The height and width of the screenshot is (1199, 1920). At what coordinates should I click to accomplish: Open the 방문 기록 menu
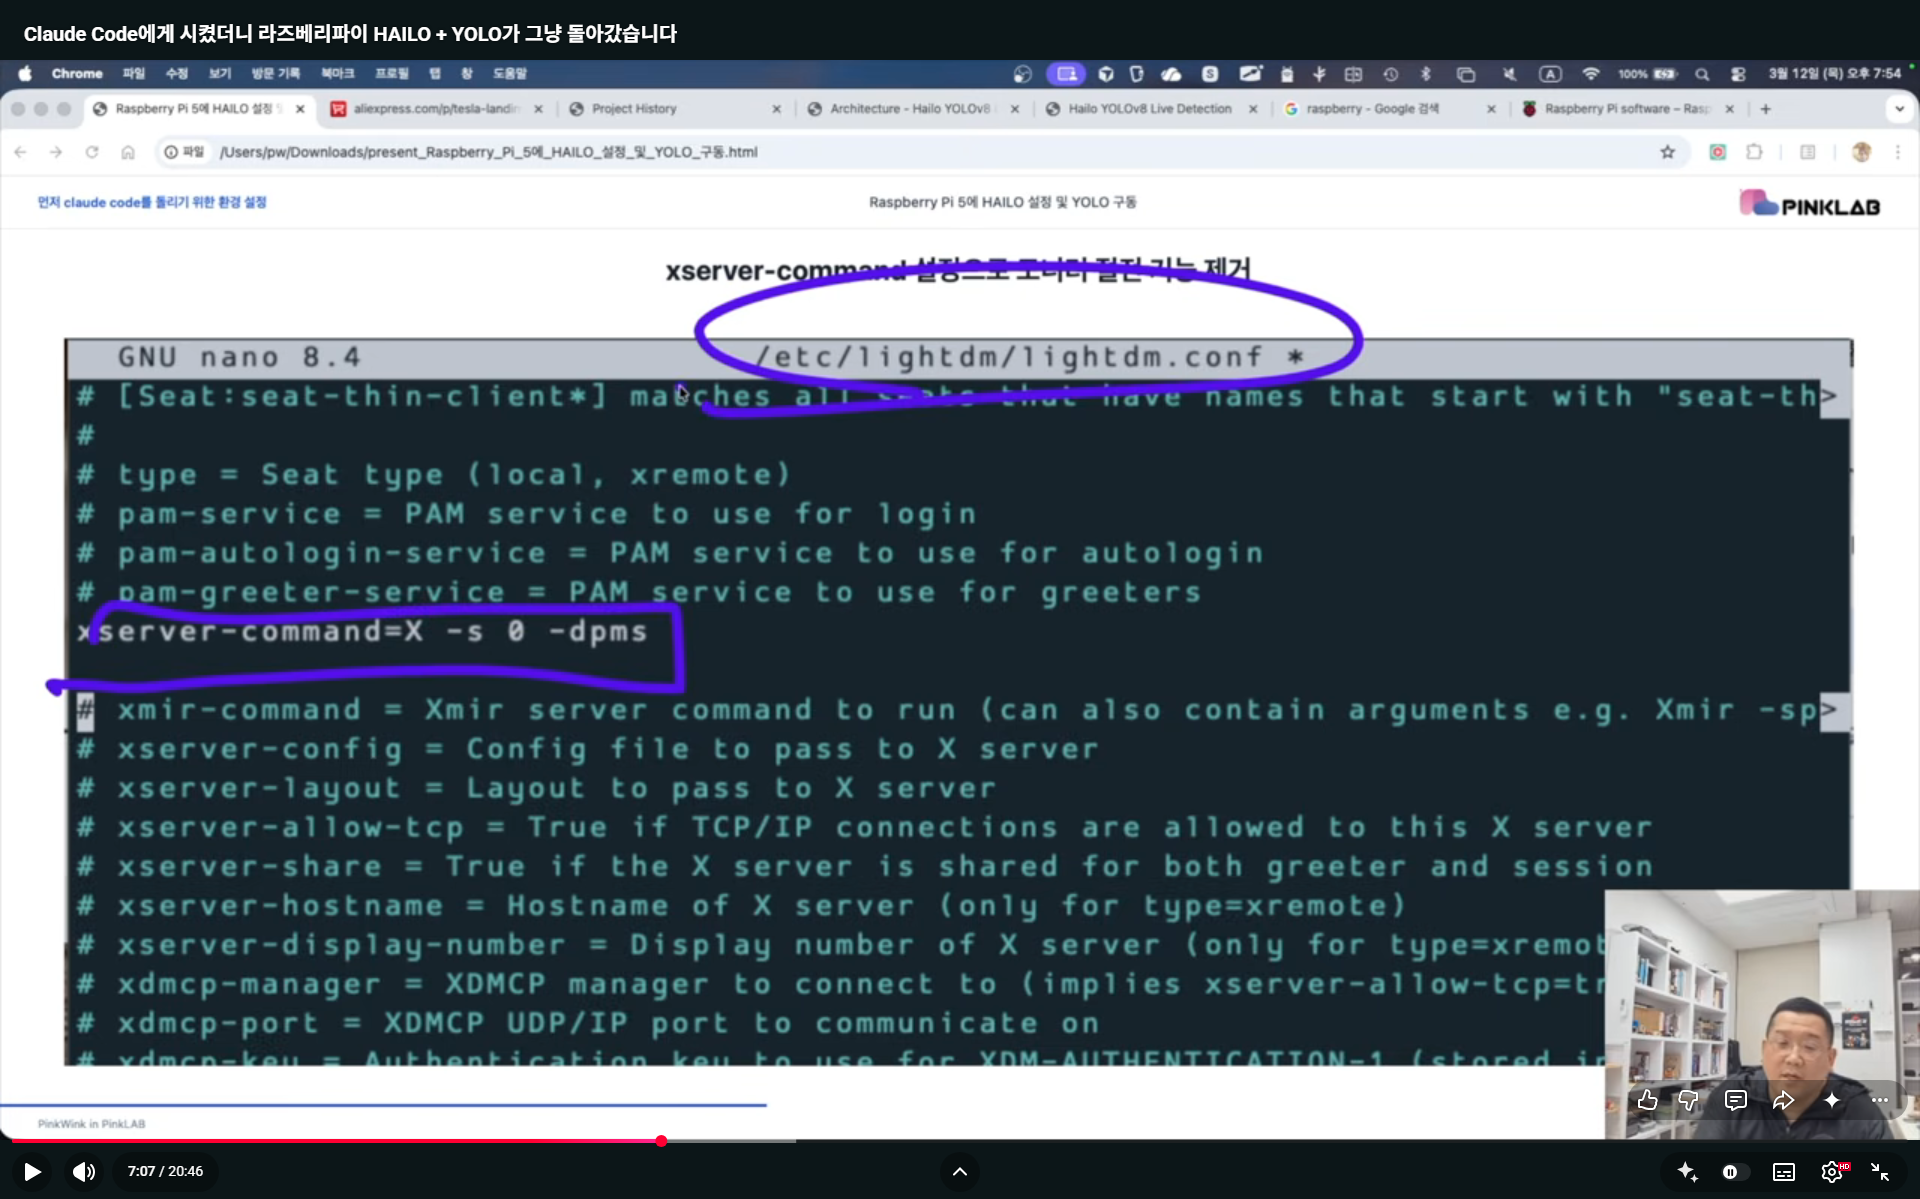point(275,73)
